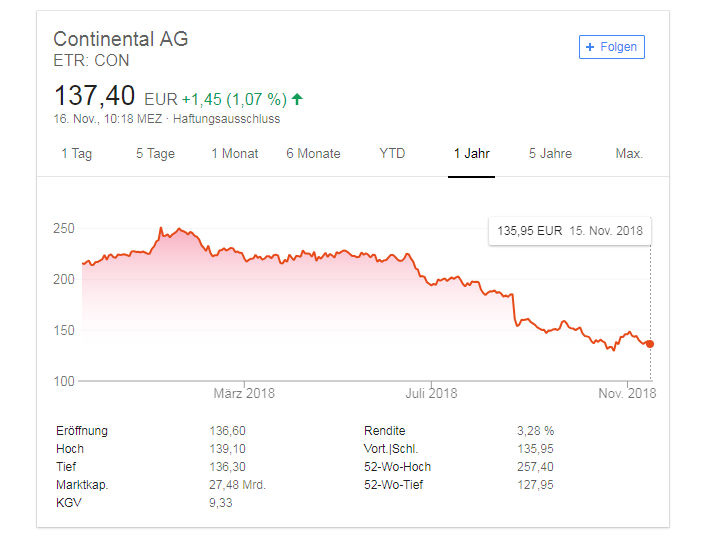This screenshot has width=717, height=537.
Task: Open the 1 Monat chart view
Action: [x=235, y=154]
